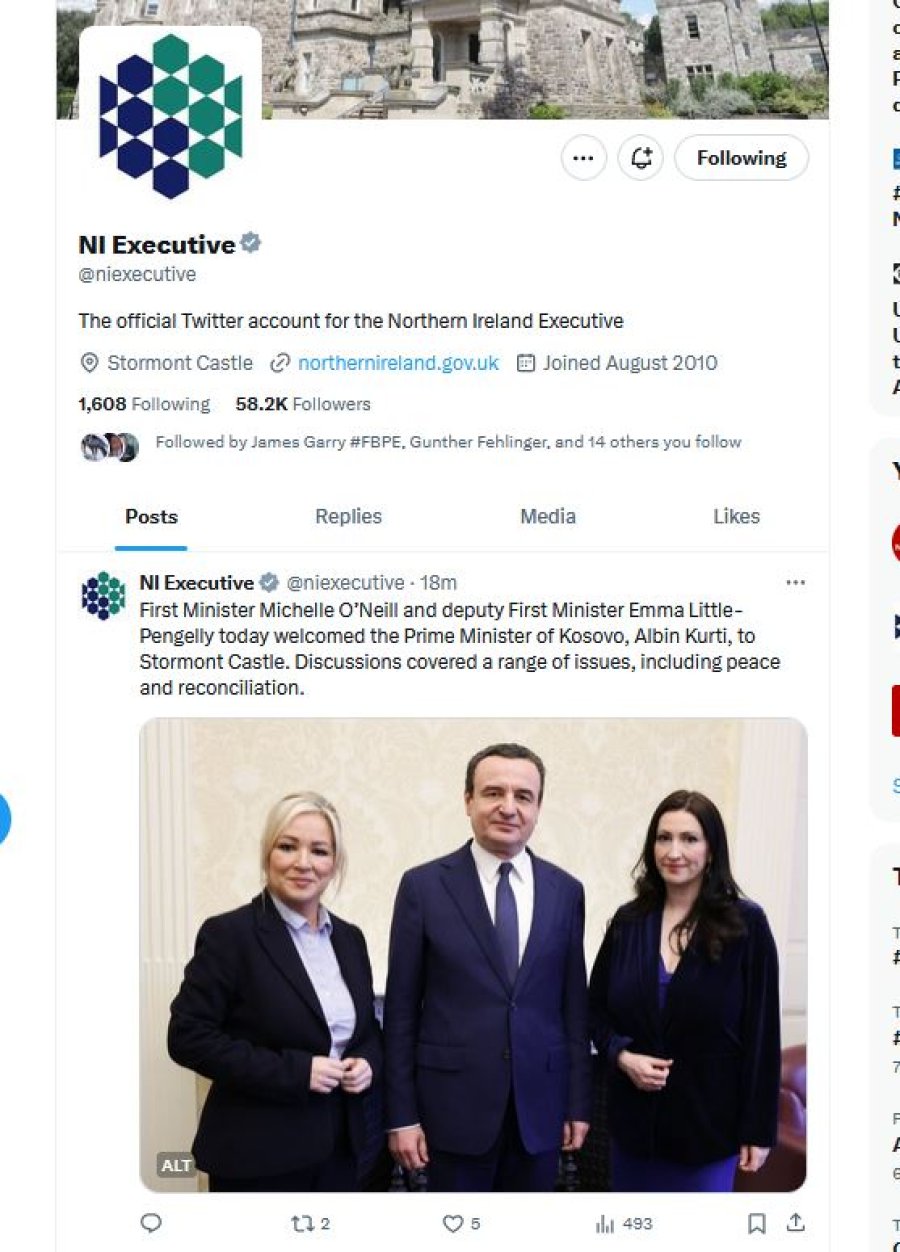Toggle post notifications bell for NI Executive

point(641,158)
